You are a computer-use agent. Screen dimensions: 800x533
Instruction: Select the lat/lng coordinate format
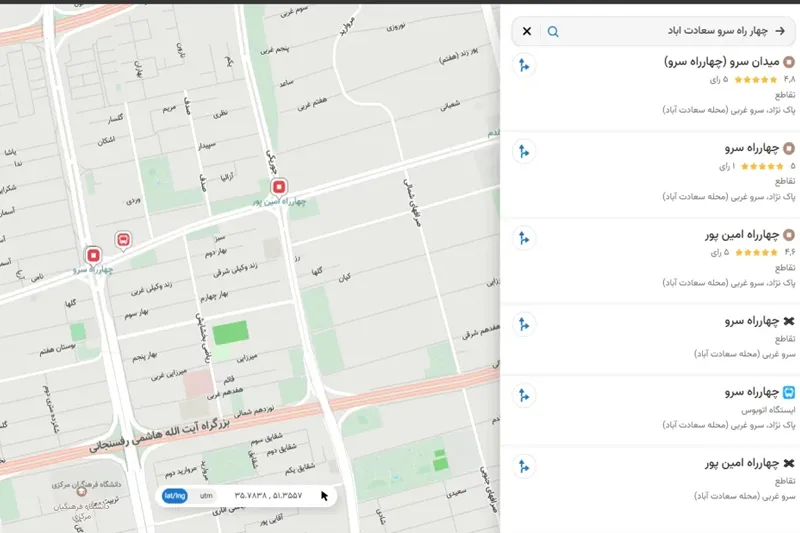[174, 496]
